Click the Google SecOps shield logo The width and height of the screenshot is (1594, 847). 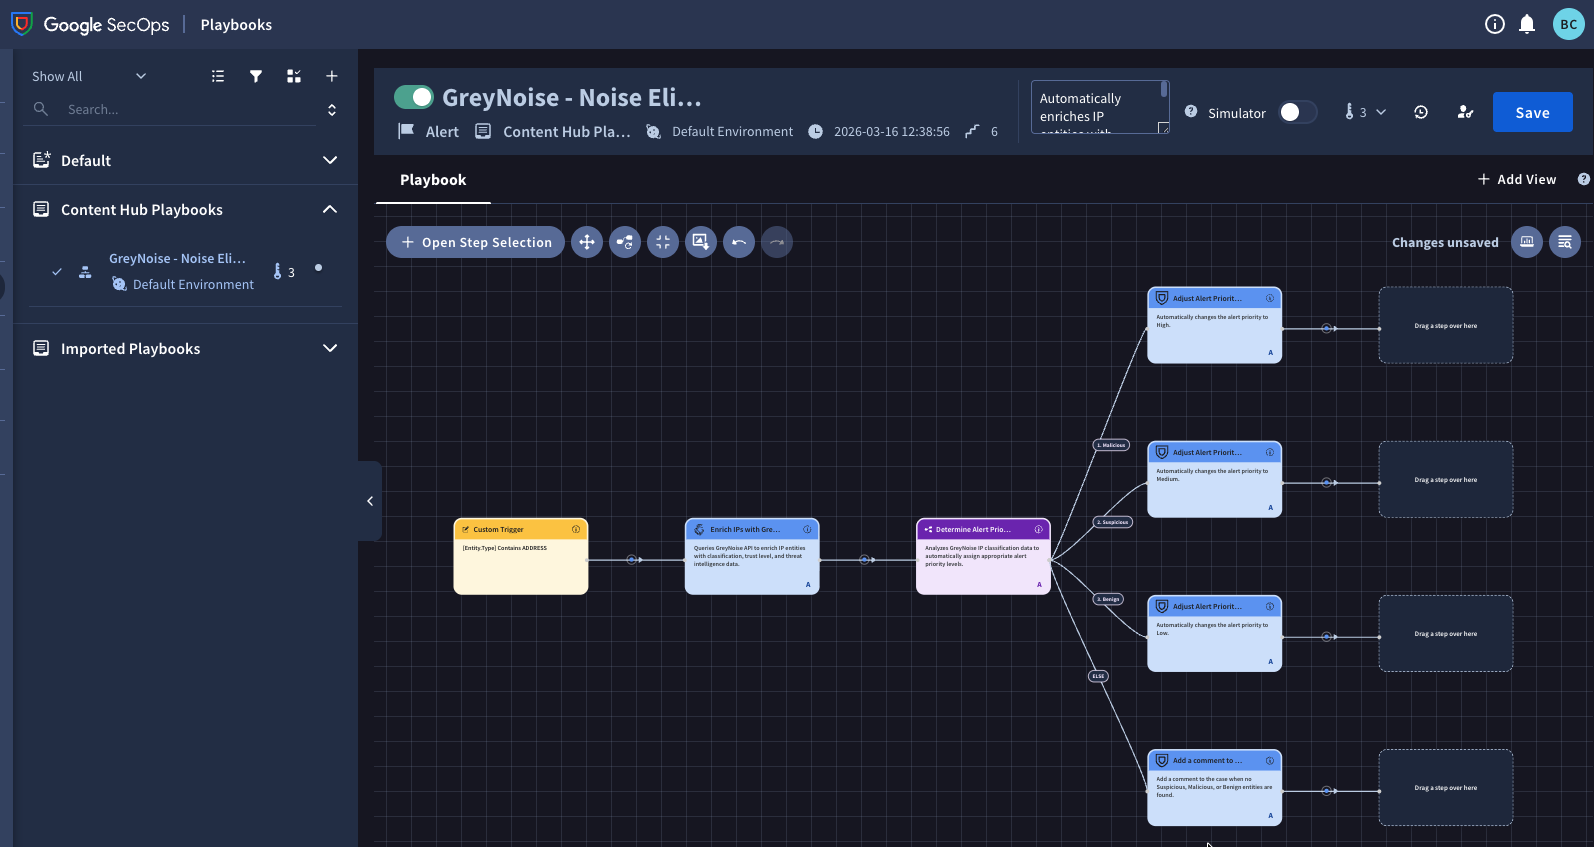click(21, 23)
